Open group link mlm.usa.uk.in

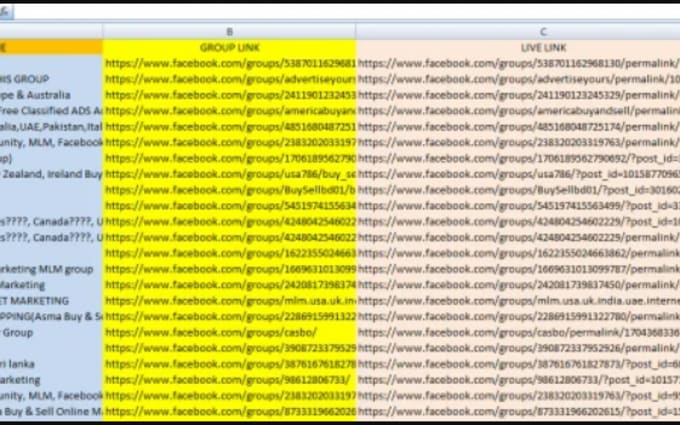tap(229, 301)
